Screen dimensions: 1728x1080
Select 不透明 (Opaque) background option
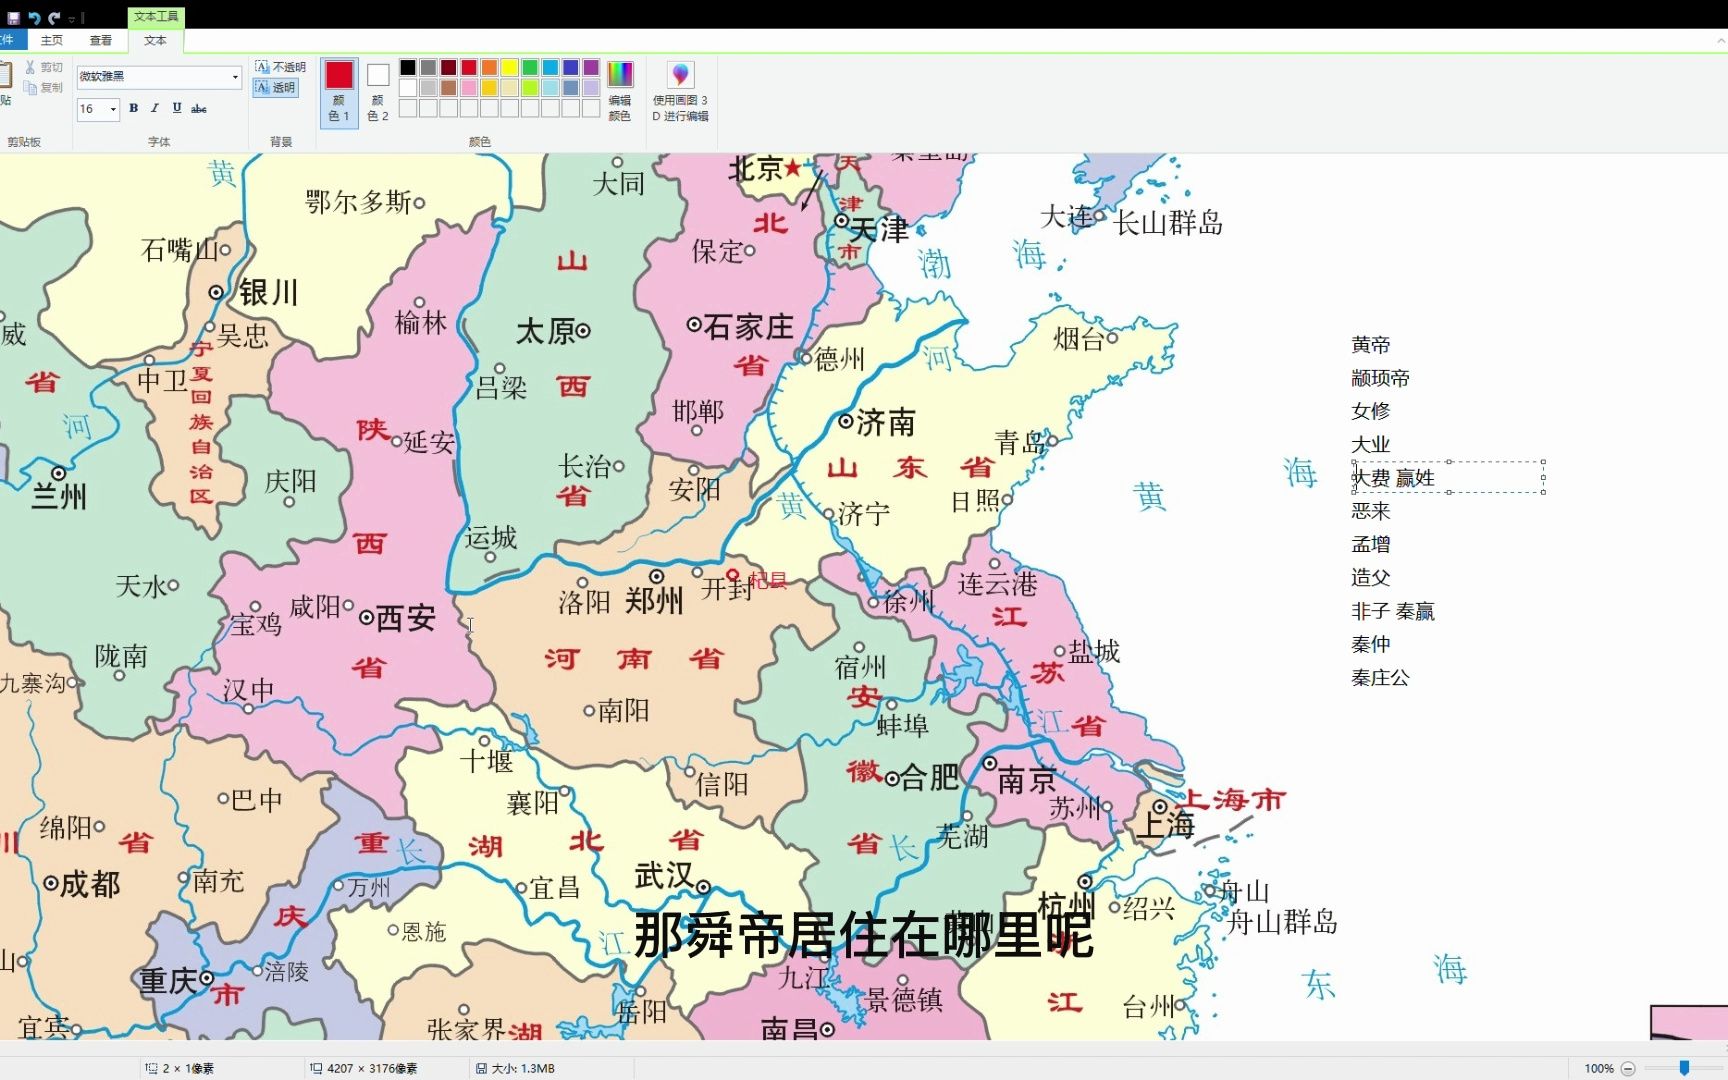coord(280,67)
